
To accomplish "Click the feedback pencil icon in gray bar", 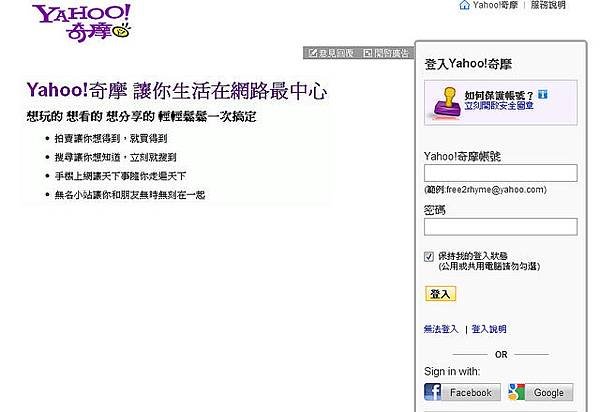I will click(x=313, y=53).
